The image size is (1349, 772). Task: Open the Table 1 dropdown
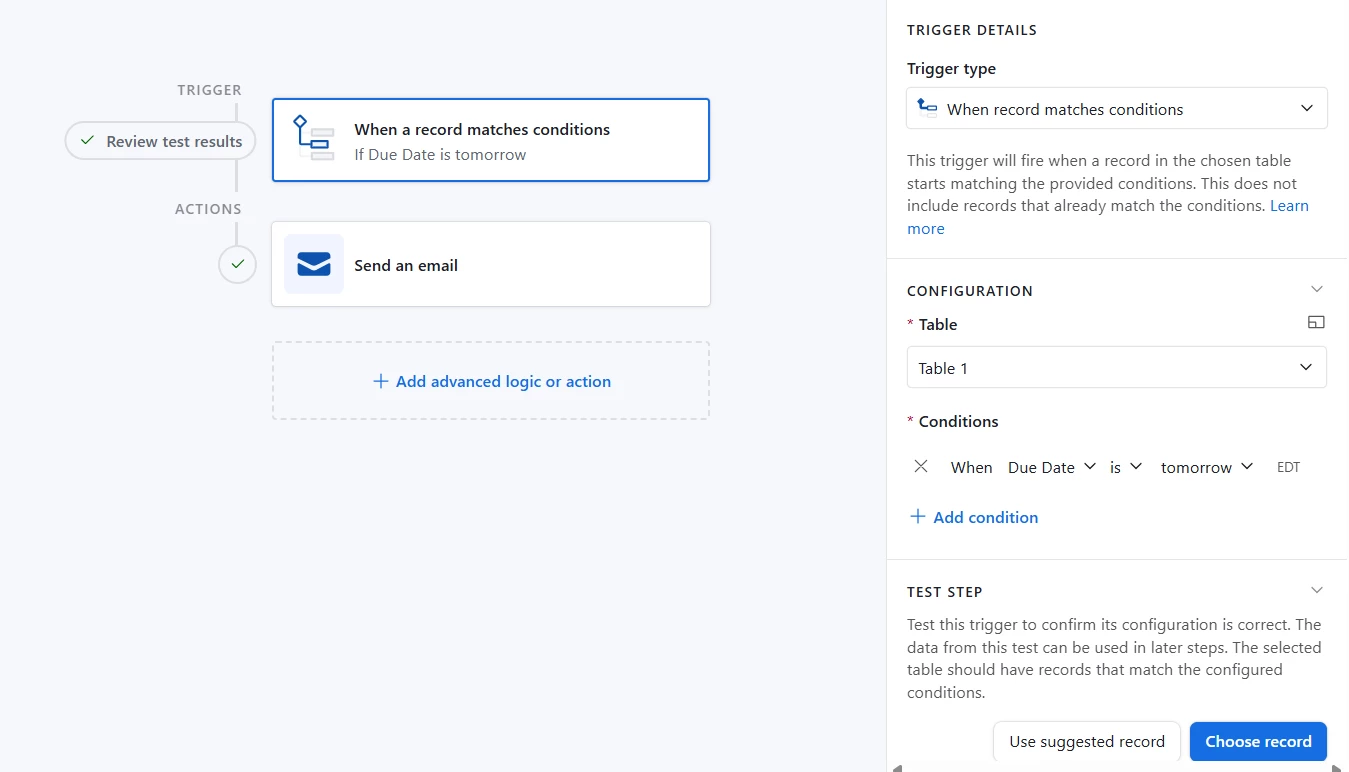point(1116,367)
